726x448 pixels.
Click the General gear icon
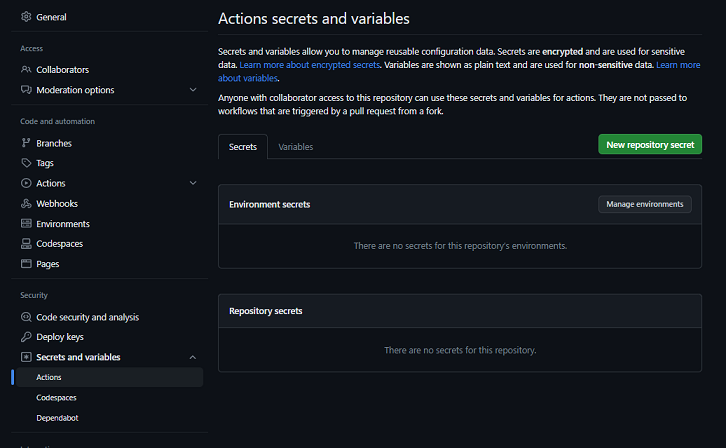26,17
